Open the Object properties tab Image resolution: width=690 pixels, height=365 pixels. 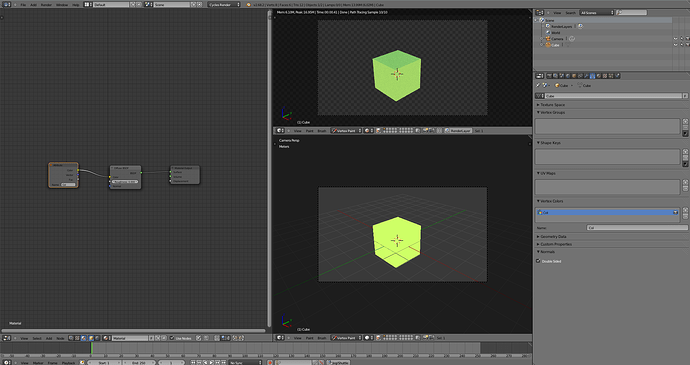(x=574, y=76)
